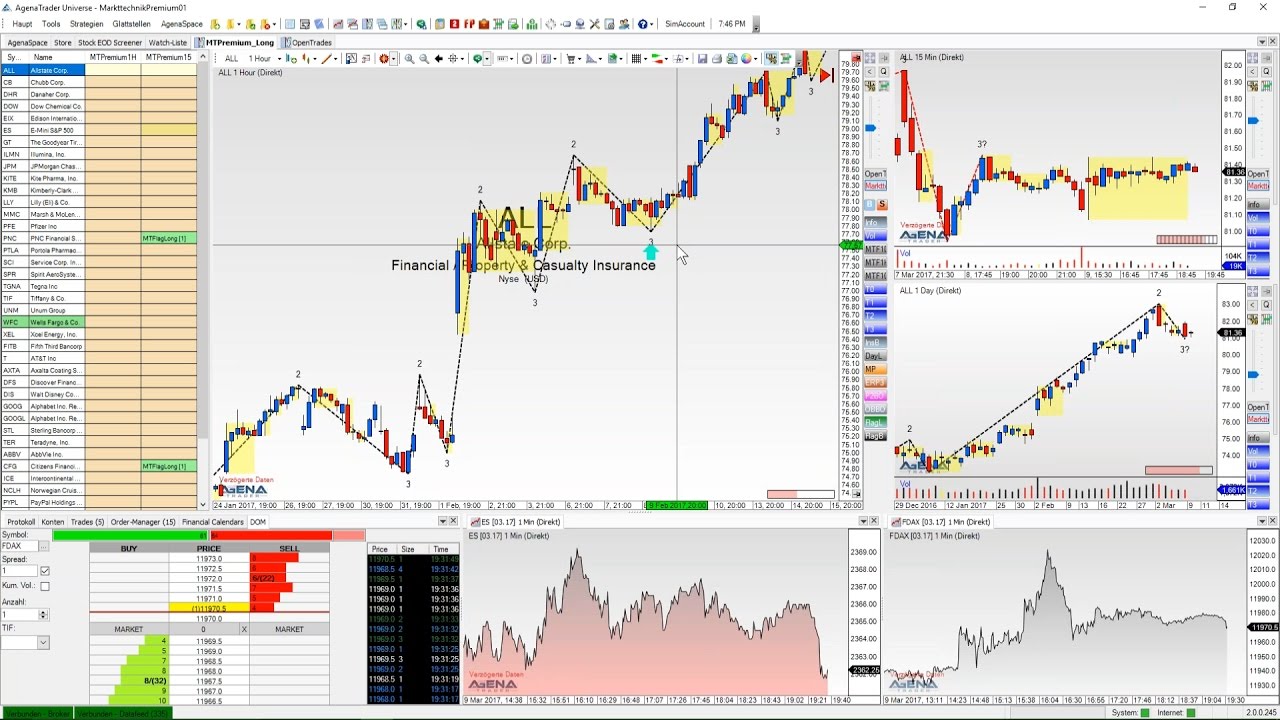The image size is (1280, 720).
Task: Open the help icon dropdown arrow
Action: coord(653,24)
